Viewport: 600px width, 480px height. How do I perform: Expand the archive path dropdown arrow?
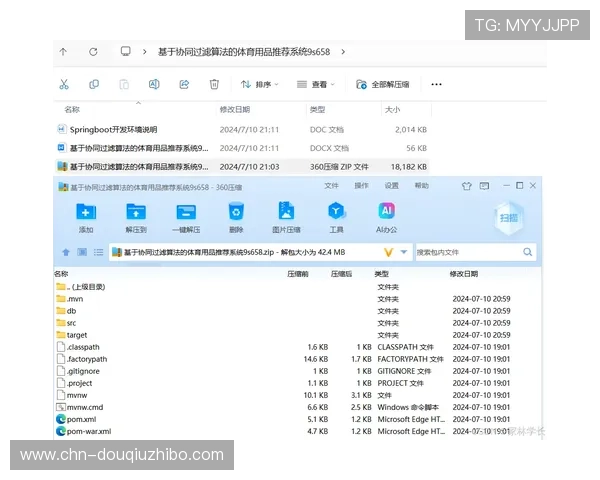403,253
